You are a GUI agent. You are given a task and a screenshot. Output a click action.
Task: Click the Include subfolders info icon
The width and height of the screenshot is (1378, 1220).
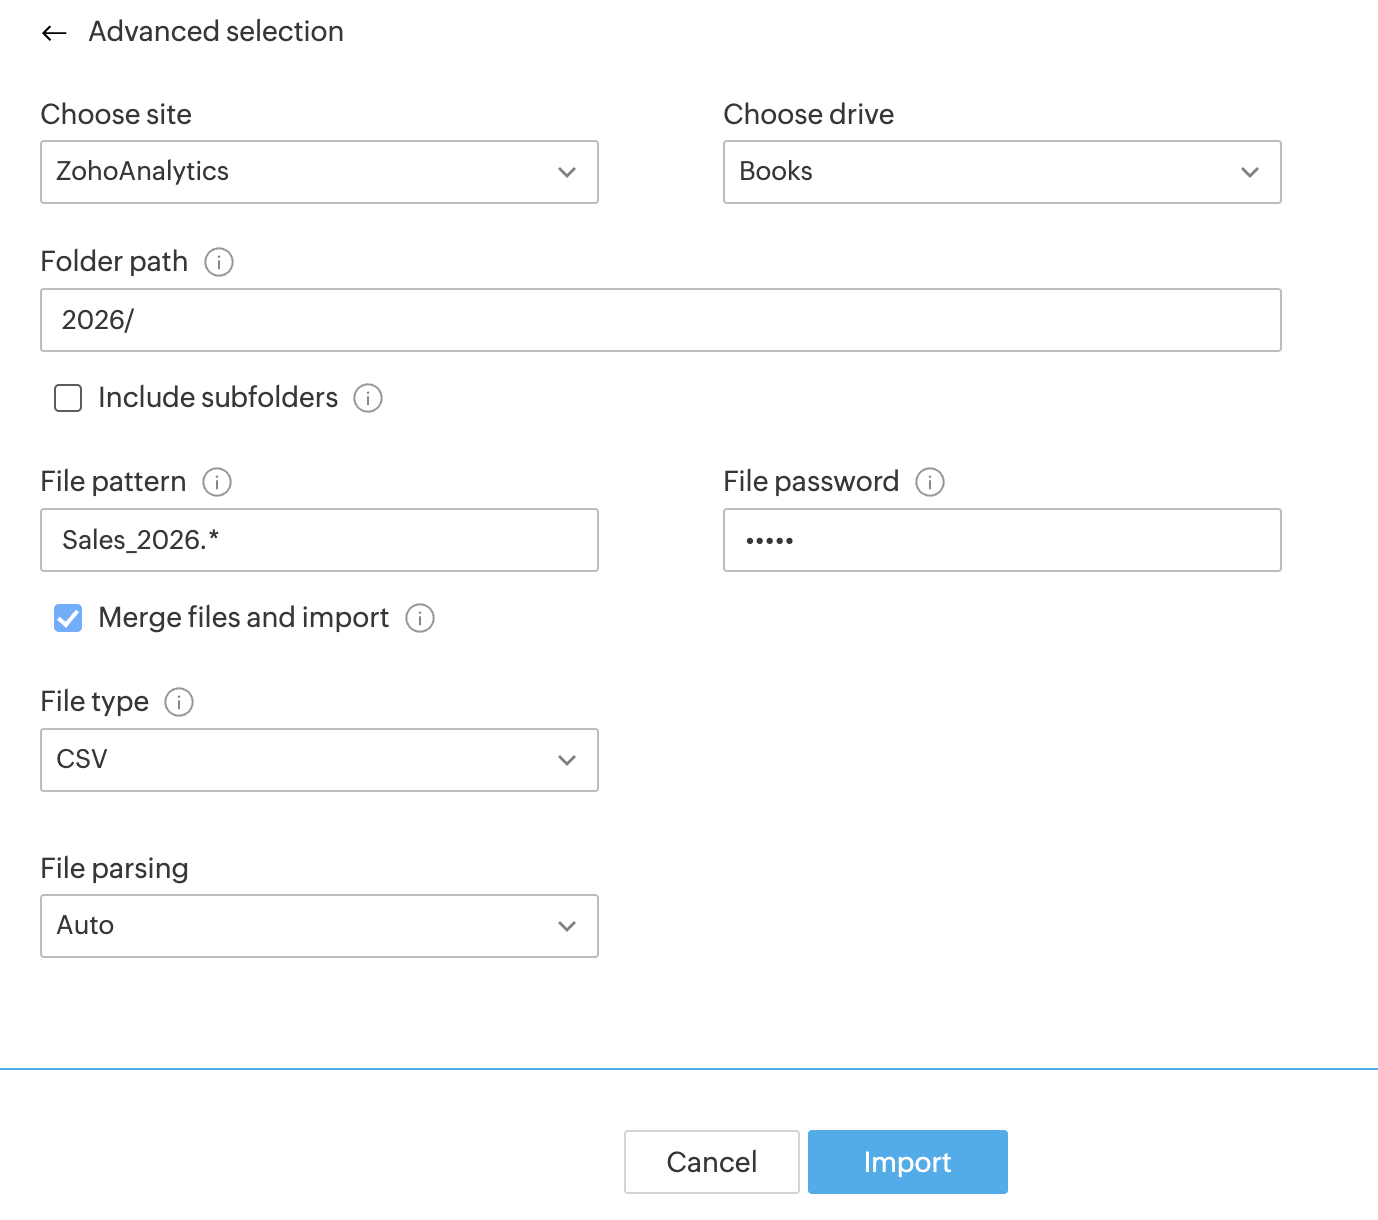click(368, 398)
